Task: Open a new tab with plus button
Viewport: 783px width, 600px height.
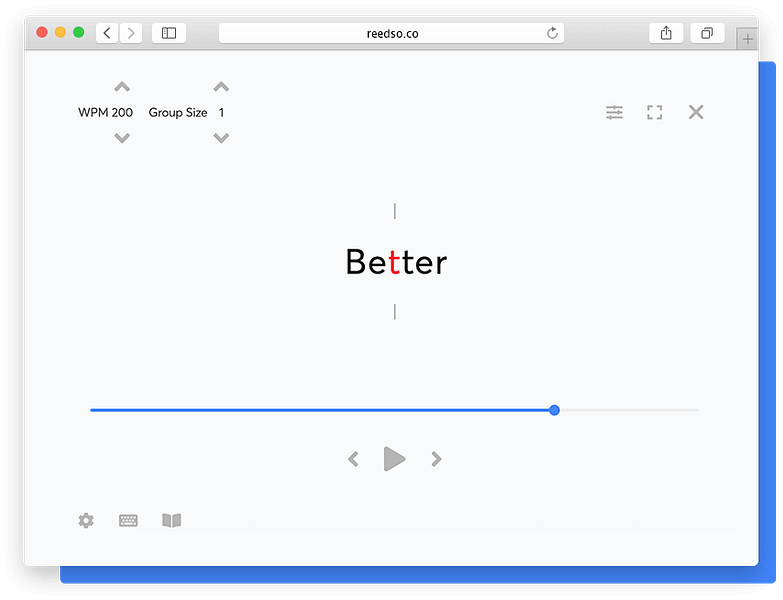Action: tap(747, 39)
